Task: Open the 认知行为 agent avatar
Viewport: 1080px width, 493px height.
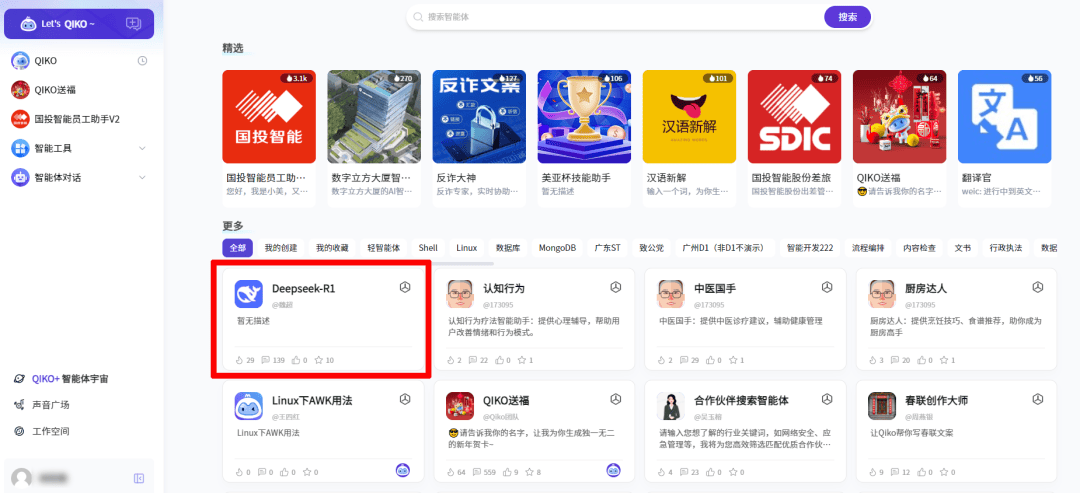Action: pos(459,293)
